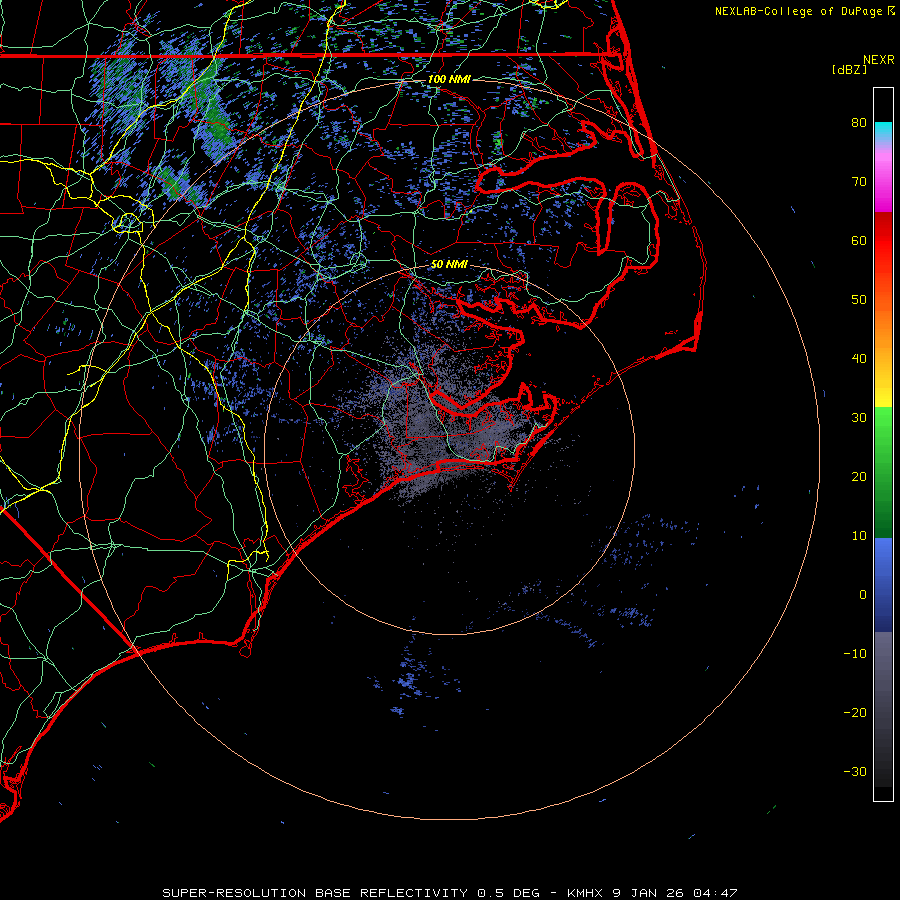This screenshot has height=900, width=900.
Task: Click the 40 dBZ scale value
Action: click(x=859, y=359)
